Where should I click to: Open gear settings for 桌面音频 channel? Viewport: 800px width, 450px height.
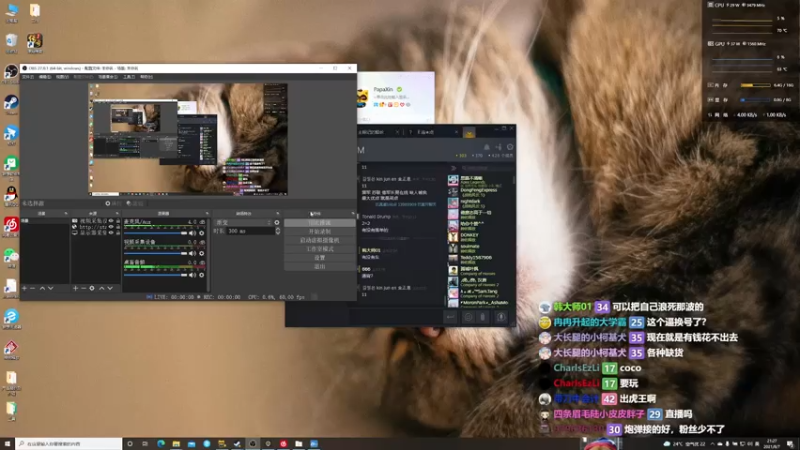[202, 275]
